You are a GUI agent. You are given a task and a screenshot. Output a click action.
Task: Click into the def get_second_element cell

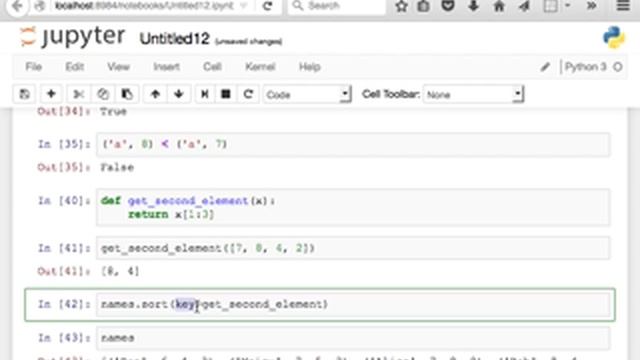(x=353, y=207)
